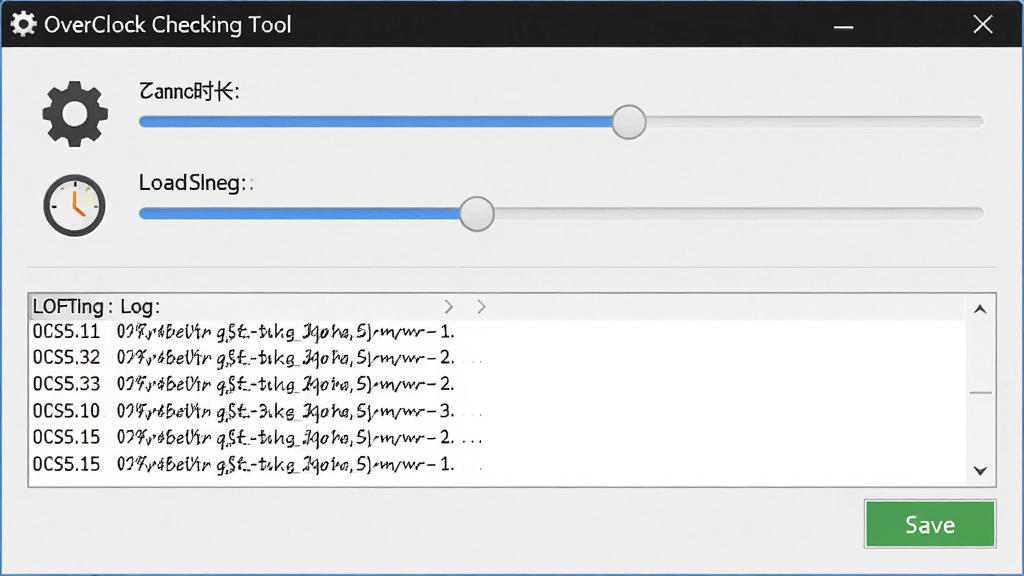Click the first chevron in the log header
The height and width of the screenshot is (576, 1024).
pyautogui.click(x=449, y=306)
